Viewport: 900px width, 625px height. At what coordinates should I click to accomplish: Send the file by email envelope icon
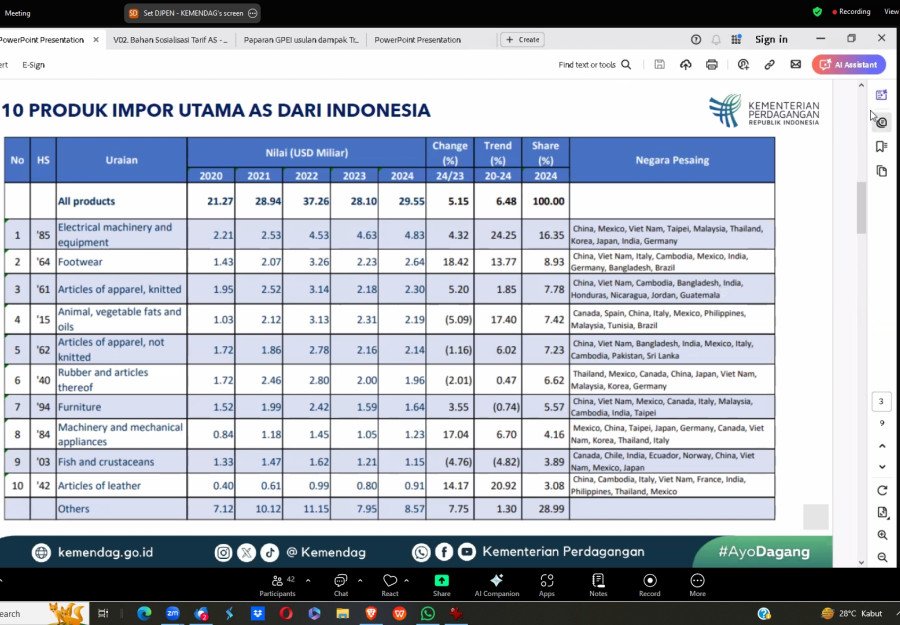coord(796,65)
